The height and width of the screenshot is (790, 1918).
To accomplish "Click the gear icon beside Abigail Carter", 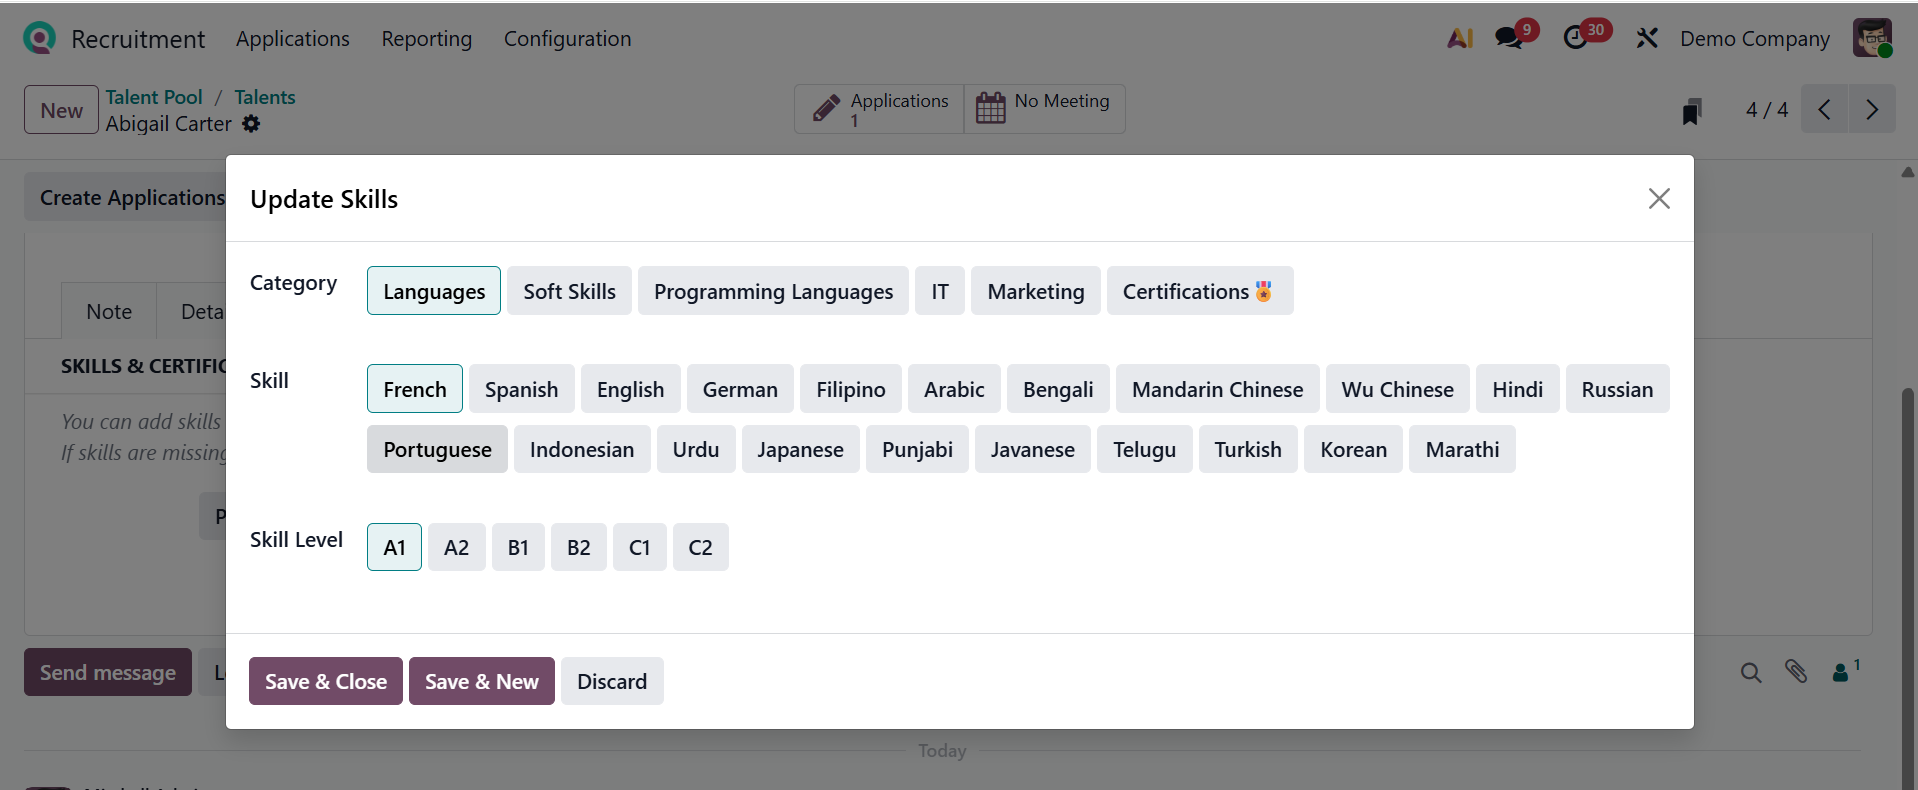I will pos(251,124).
